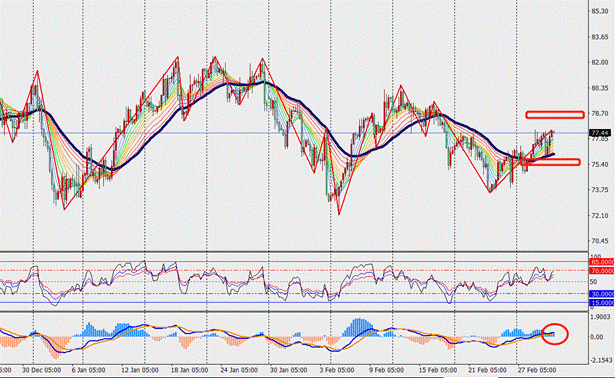Screen dimensions: 615x378
Task: Click the red circle on MACD histogram
Action: pos(555,334)
